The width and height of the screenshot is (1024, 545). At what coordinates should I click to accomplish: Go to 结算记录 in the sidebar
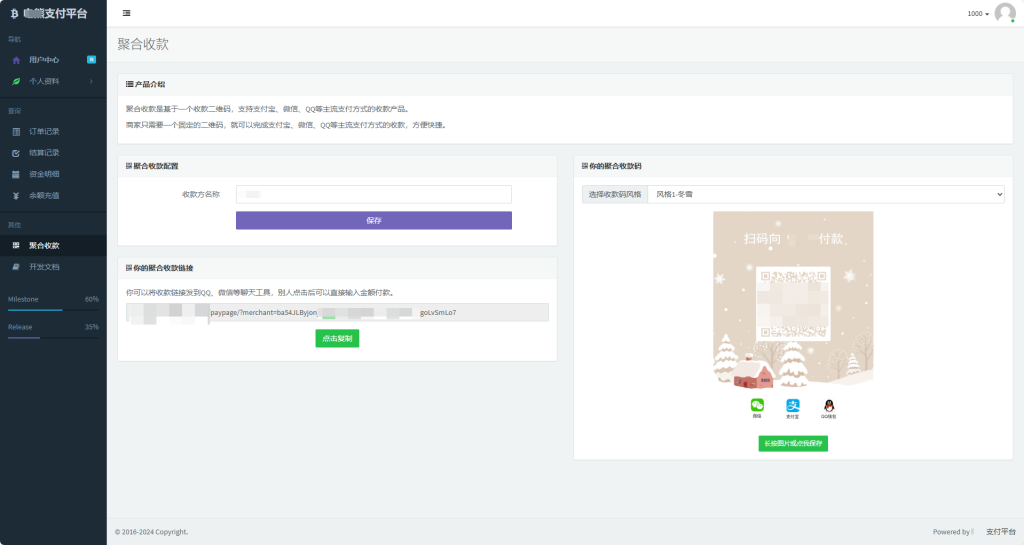pos(44,153)
